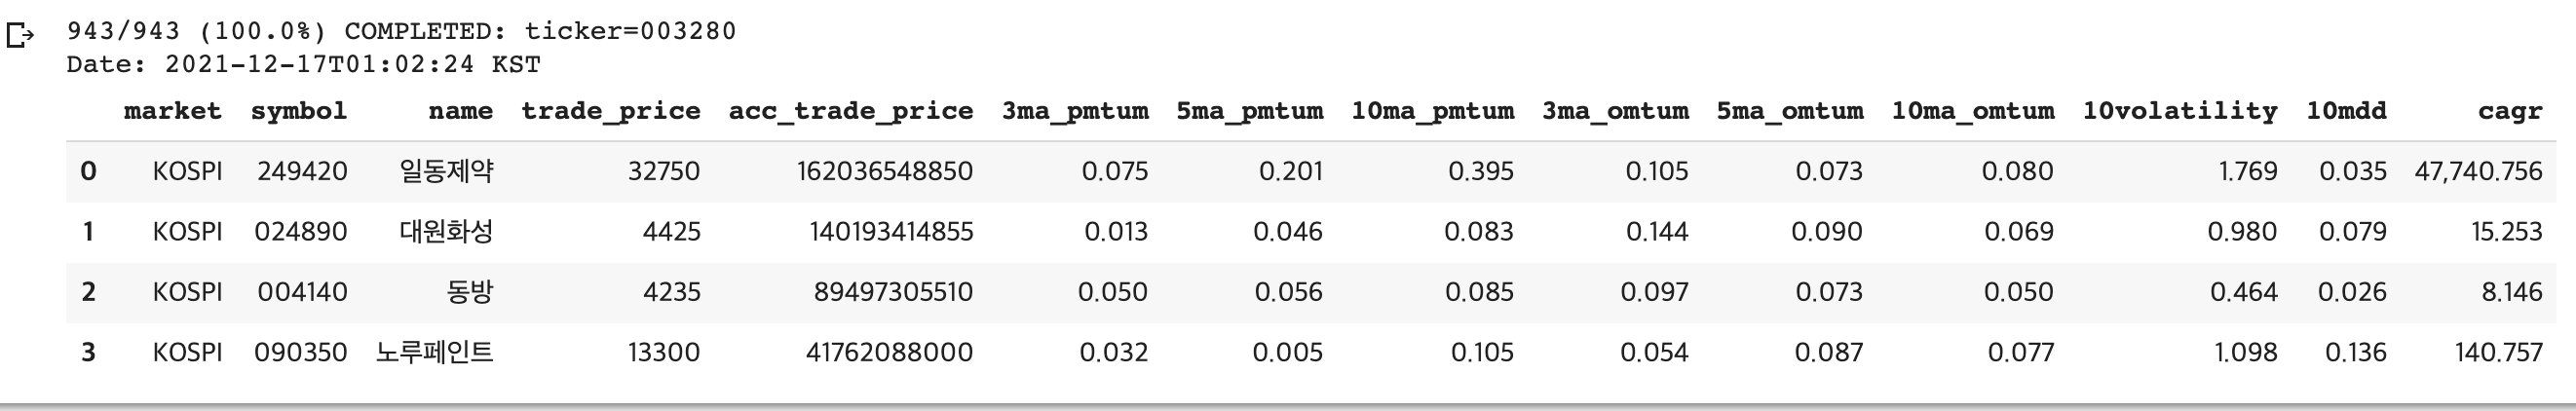The width and height of the screenshot is (2576, 411).
Task: Click the 10ma_omtum column header
Action: 1972,111
